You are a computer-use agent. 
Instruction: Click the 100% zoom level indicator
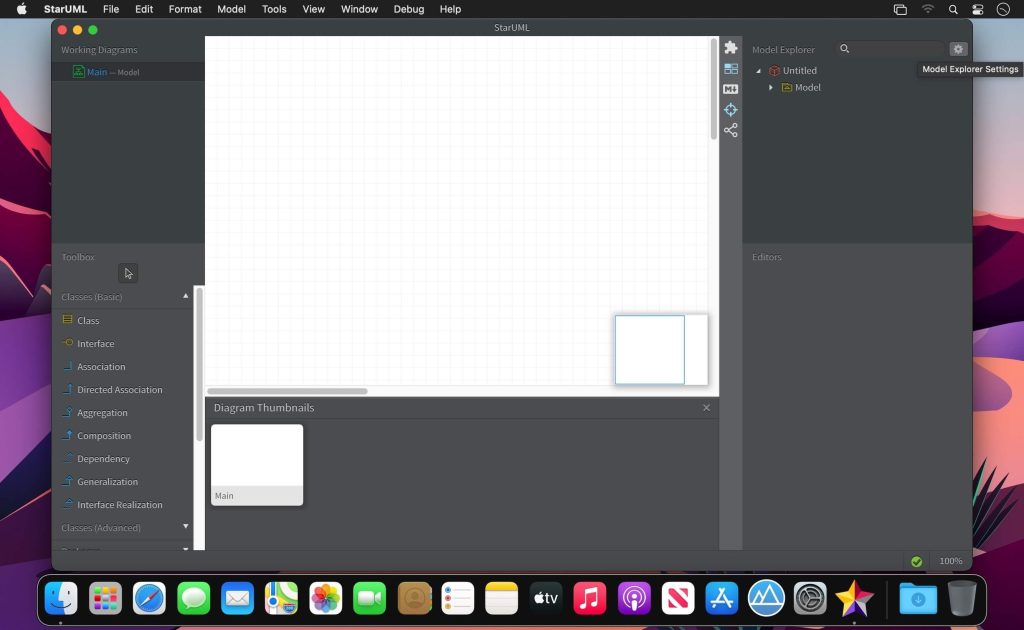tap(950, 561)
